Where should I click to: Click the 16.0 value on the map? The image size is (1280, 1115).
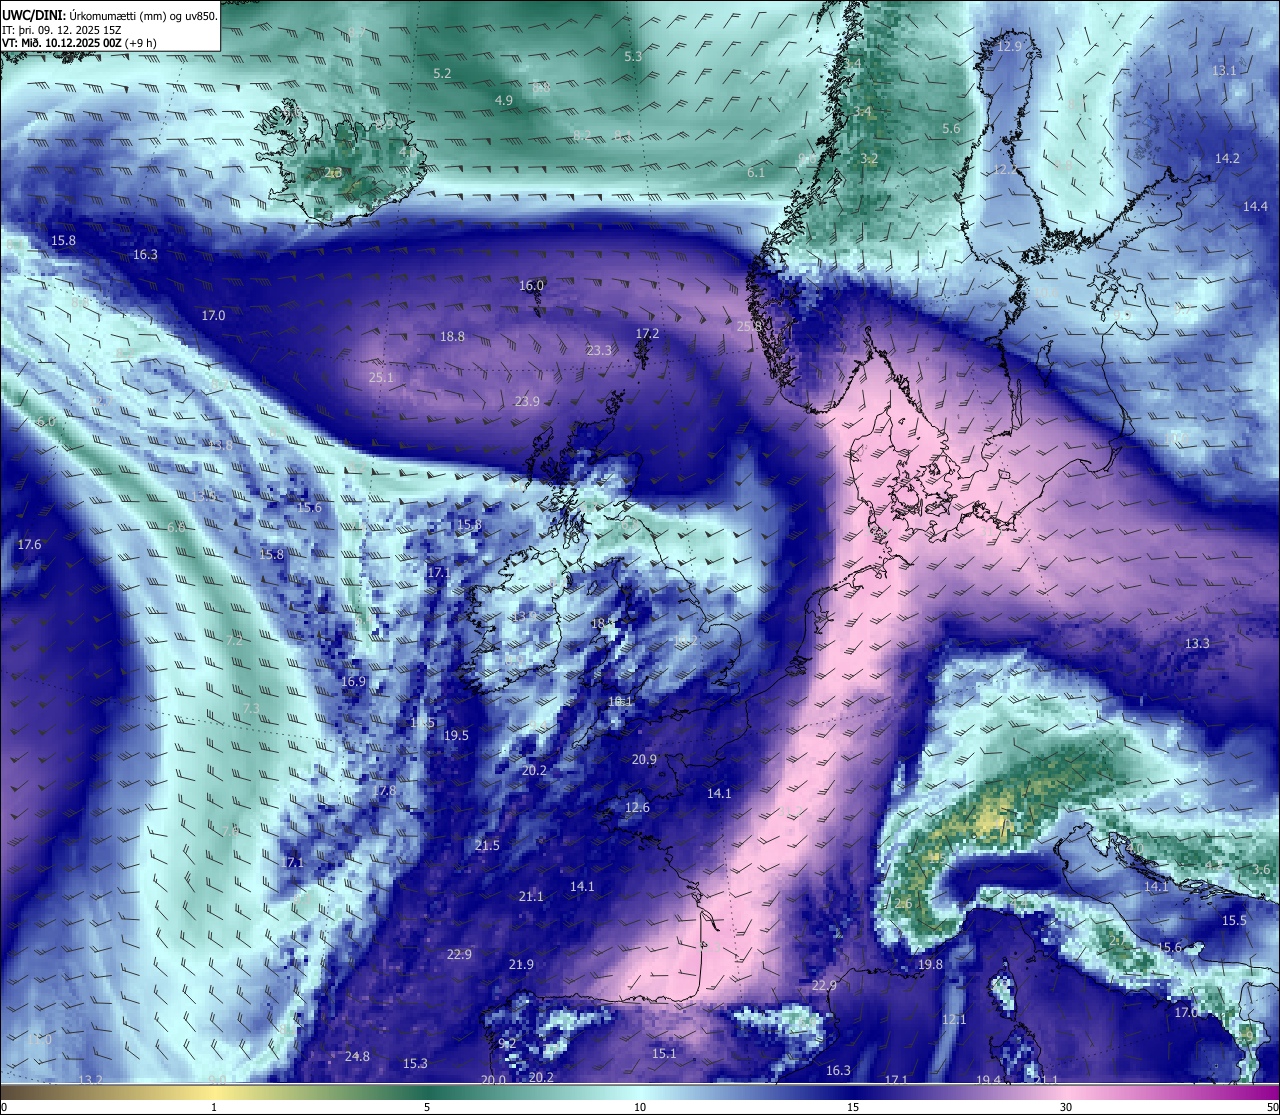point(531,286)
